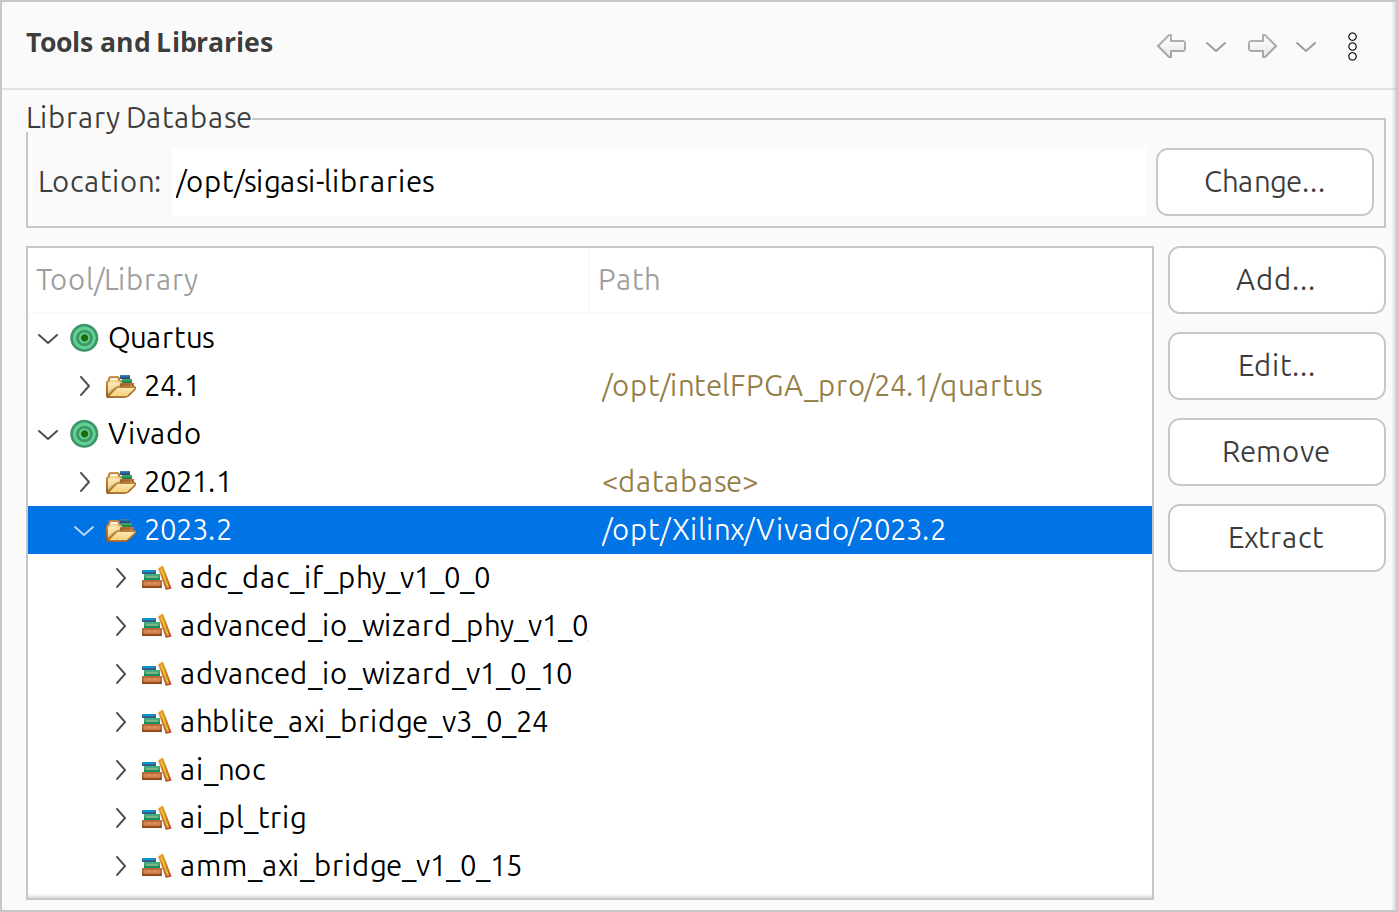Select the 2023.2 version label

coord(188,530)
